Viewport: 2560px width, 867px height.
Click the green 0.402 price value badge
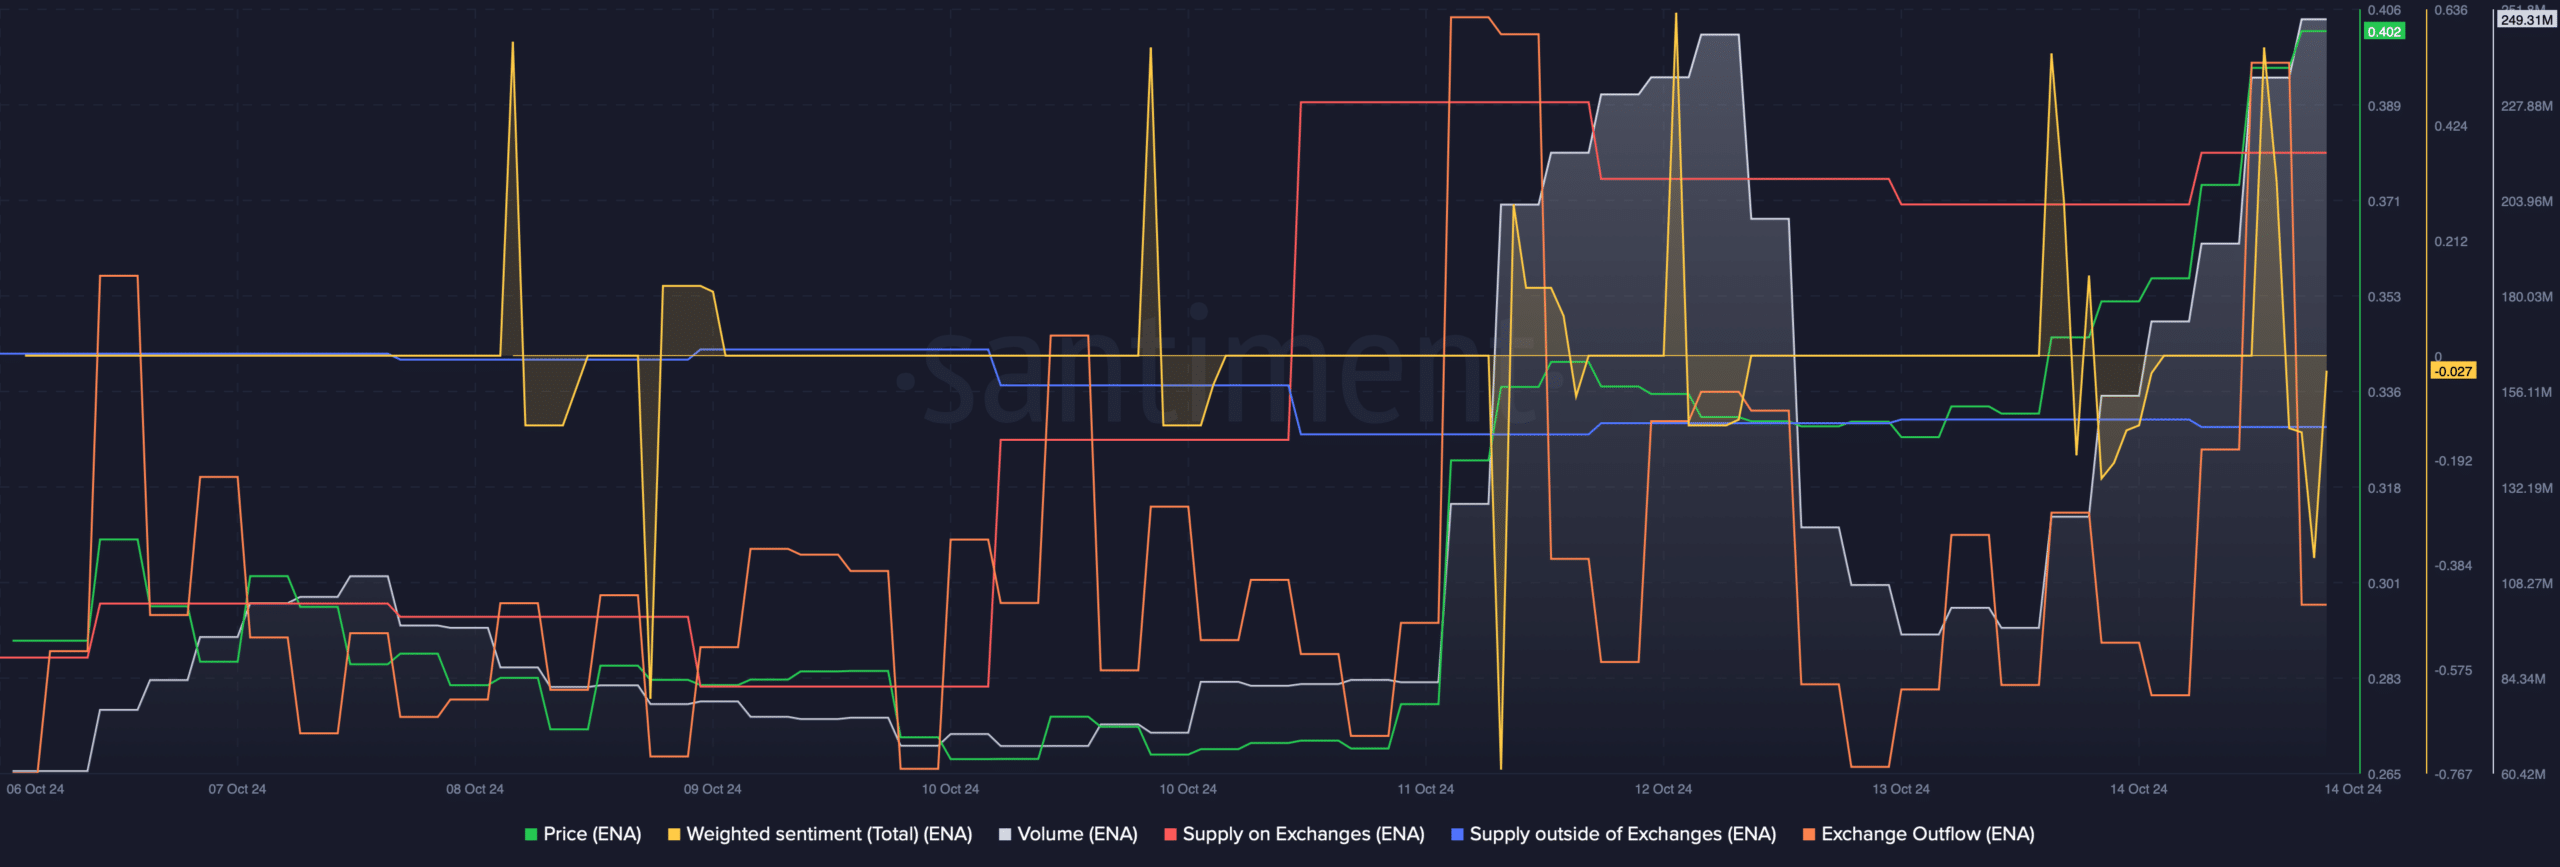click(2384, 32)
